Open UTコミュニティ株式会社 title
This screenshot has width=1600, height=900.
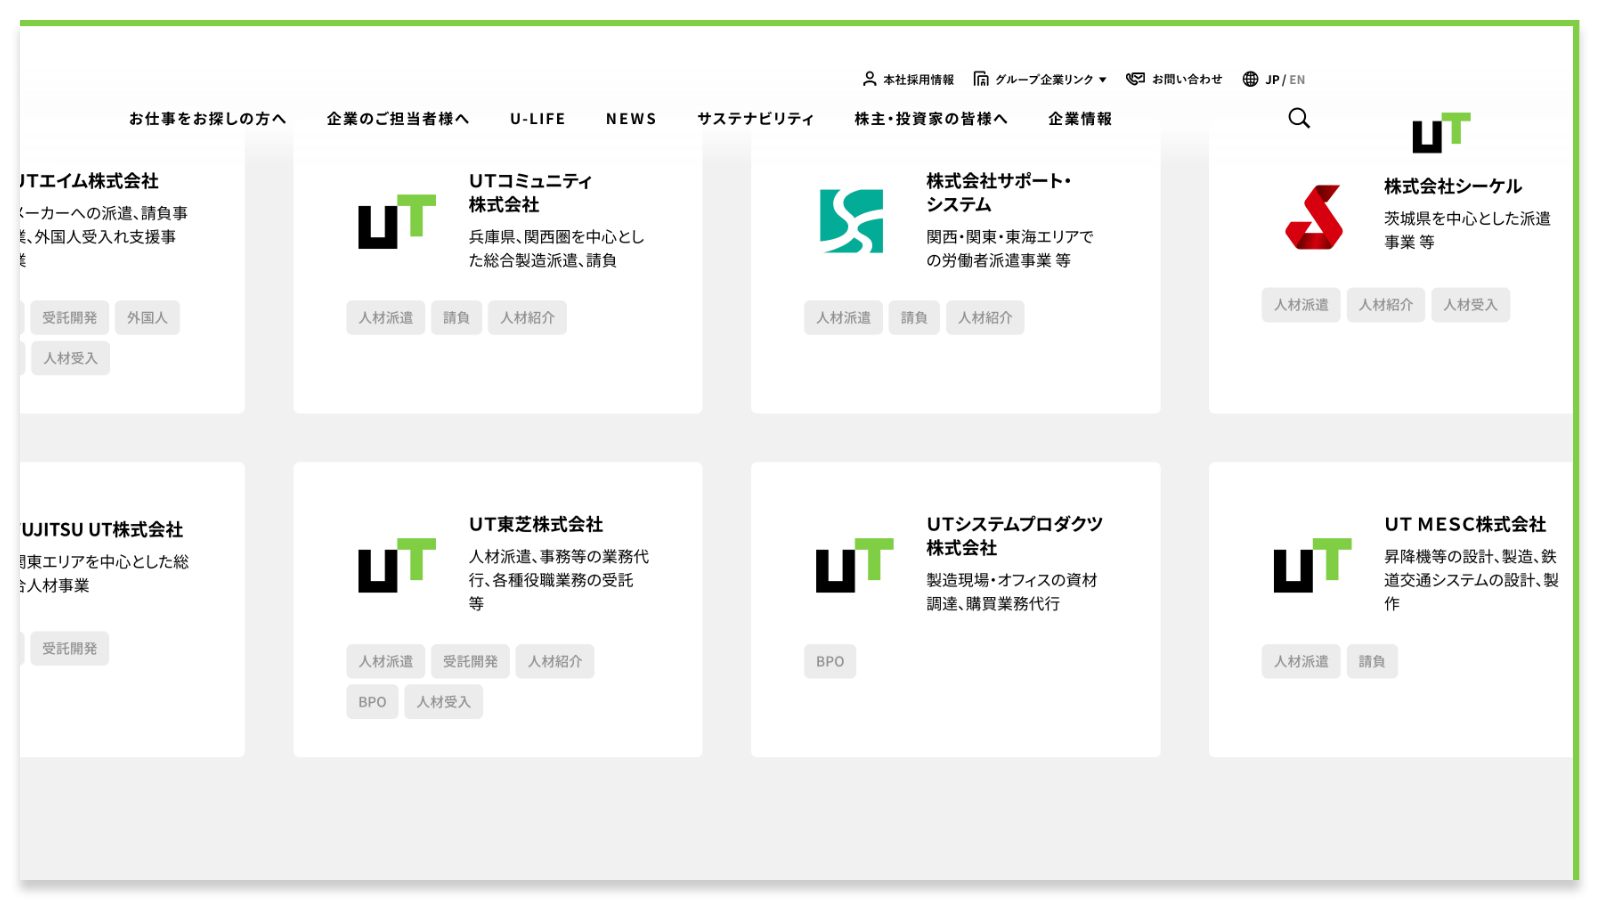[531, 192]
